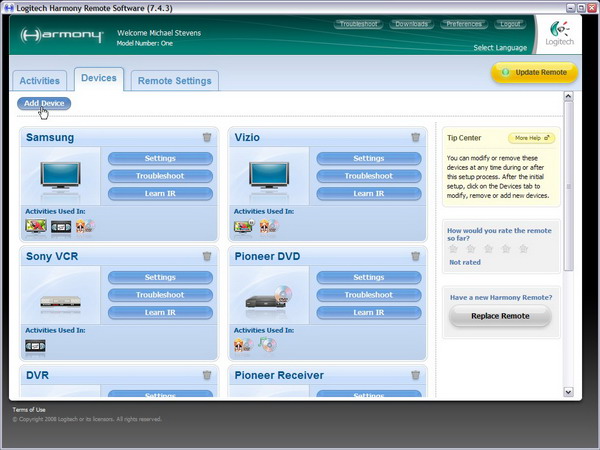Open Samsung's Watch TV activity icon
Screen dimensions: 600x450
coord(36,226)
